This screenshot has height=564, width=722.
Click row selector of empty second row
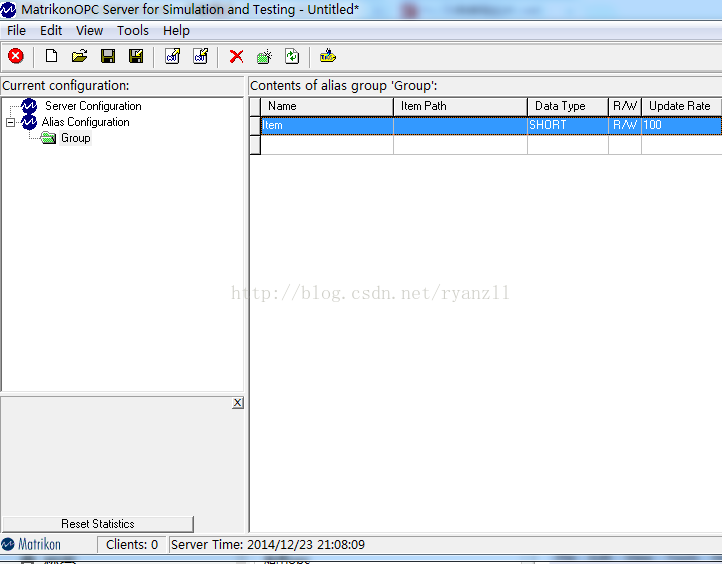click(255, 145)
